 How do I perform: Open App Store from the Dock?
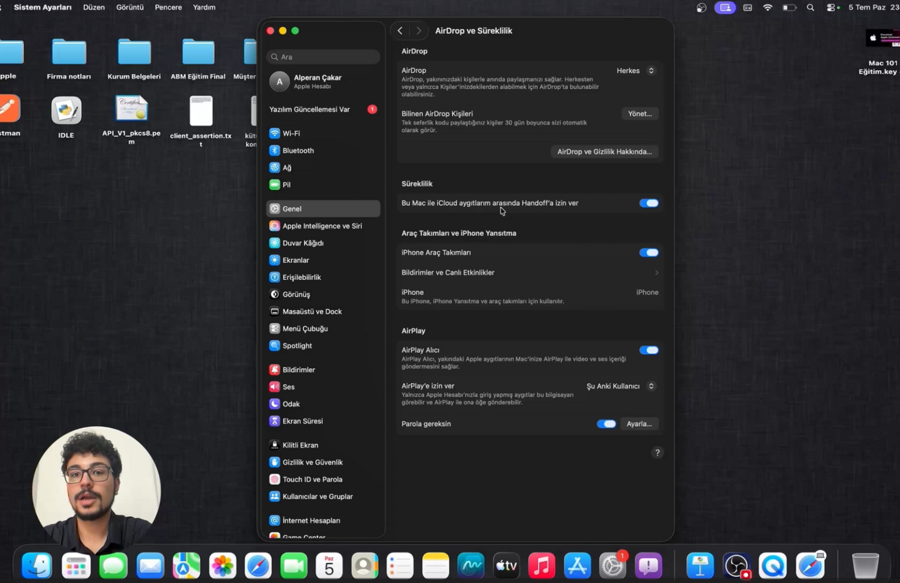577,566
